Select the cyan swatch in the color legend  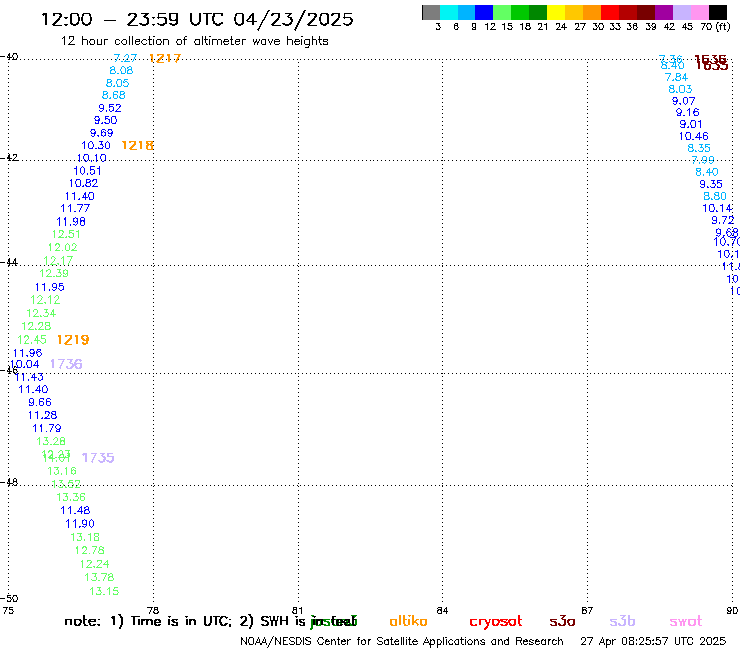(x=449, y=13)
